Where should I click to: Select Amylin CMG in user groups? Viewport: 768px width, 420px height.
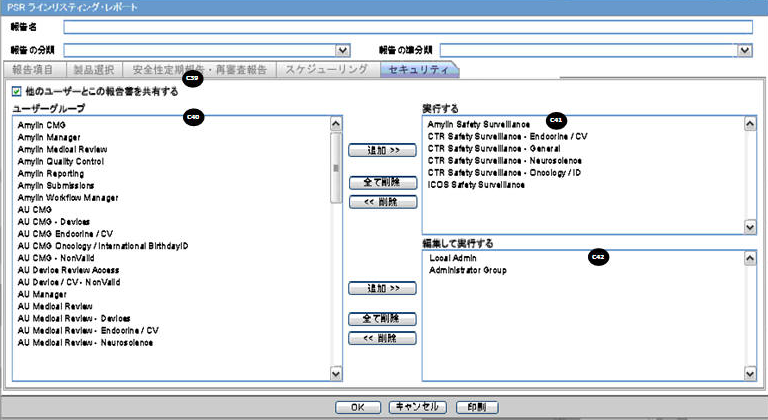[42, 125]
